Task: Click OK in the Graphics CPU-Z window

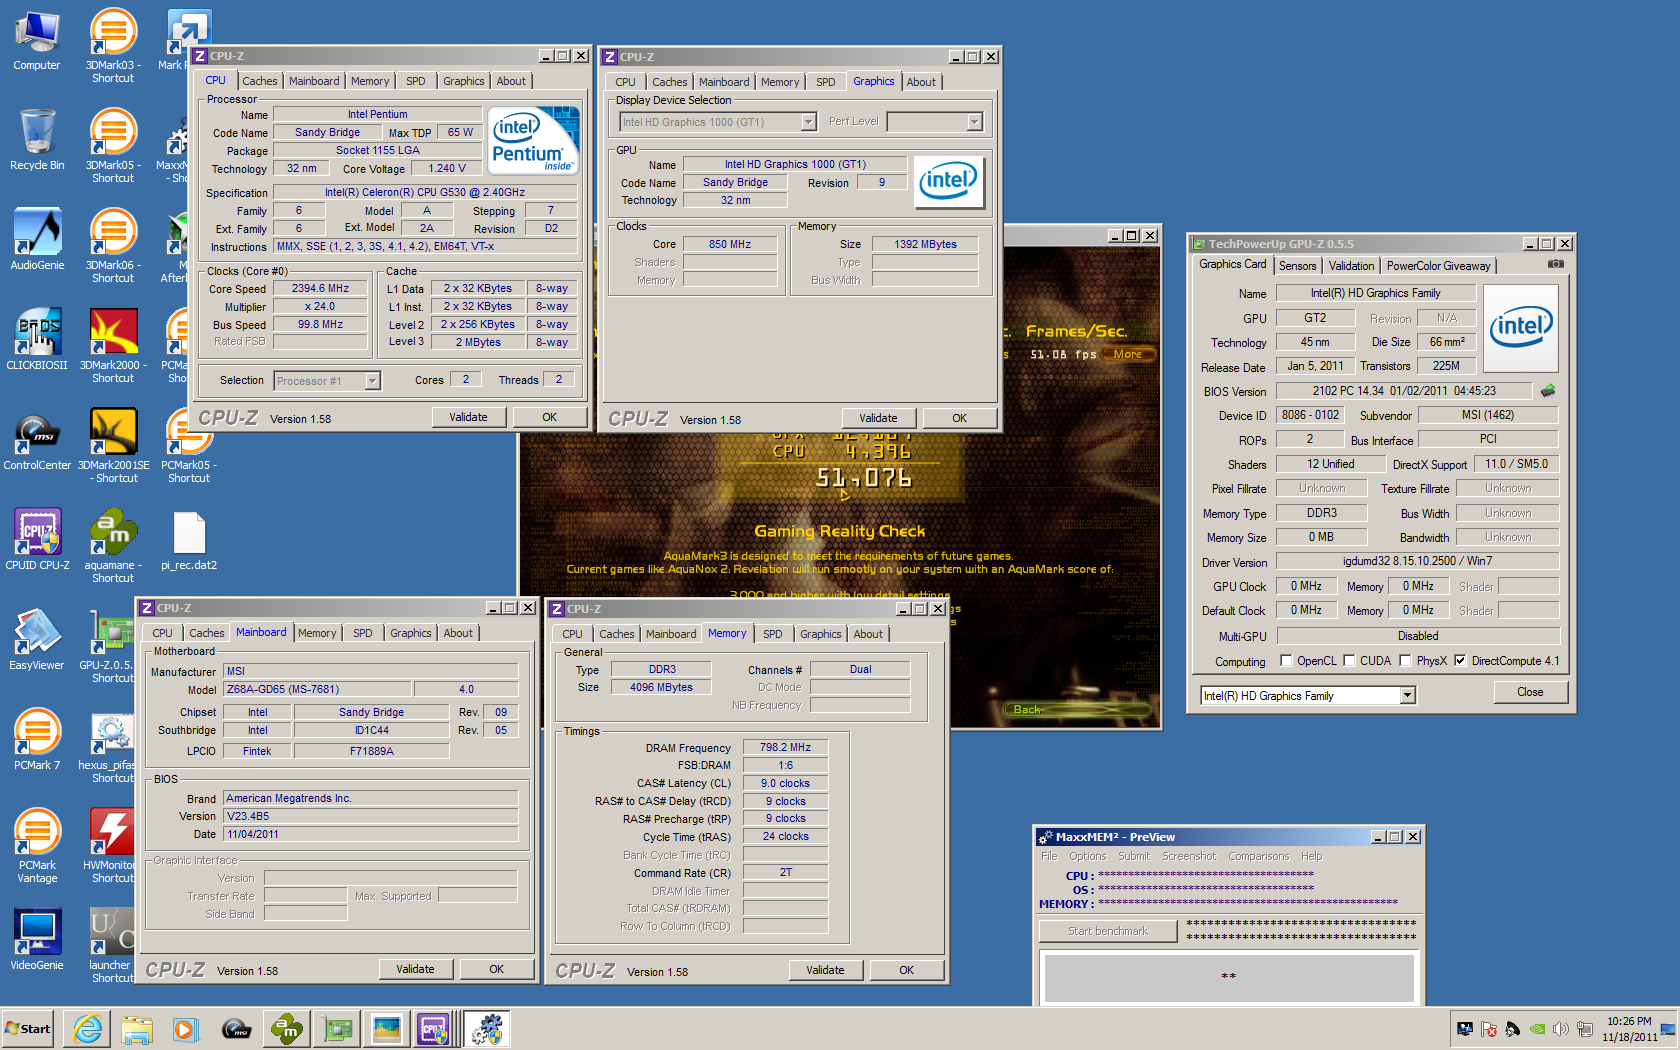Action: pos(960,418)
